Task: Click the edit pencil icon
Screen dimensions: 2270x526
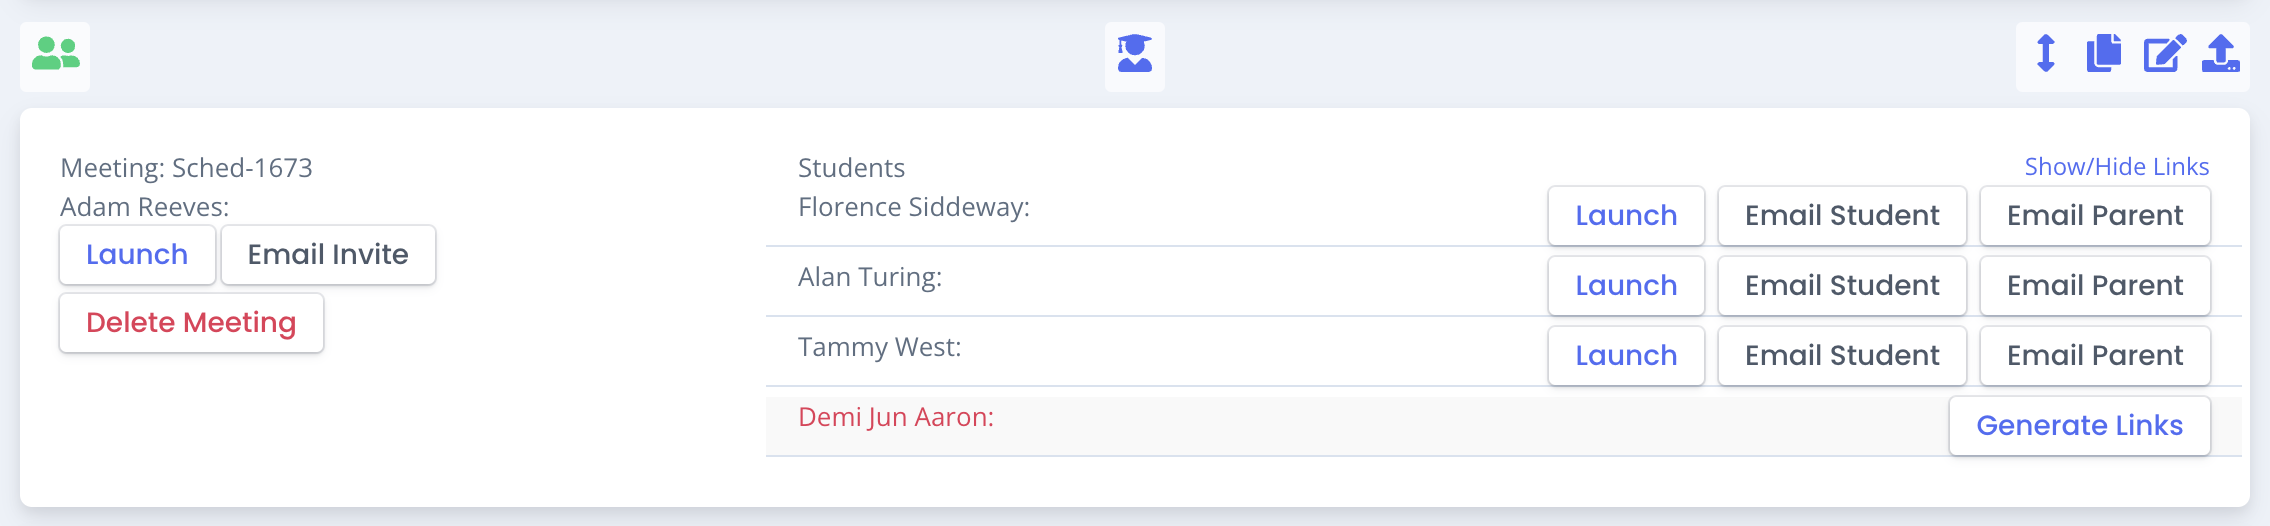Action: click(2164, 53)
